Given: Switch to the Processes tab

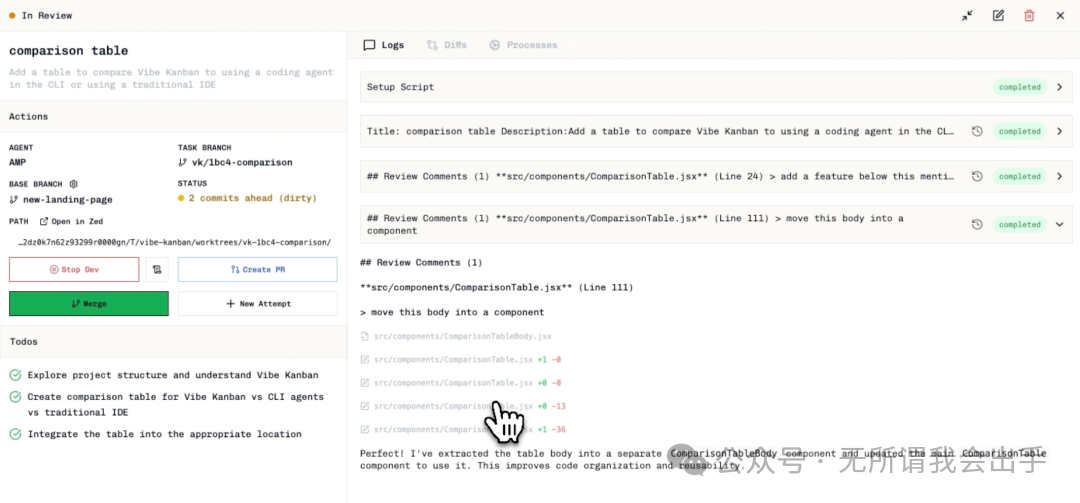Looking at the screenshot, I should tap(523, 45).
